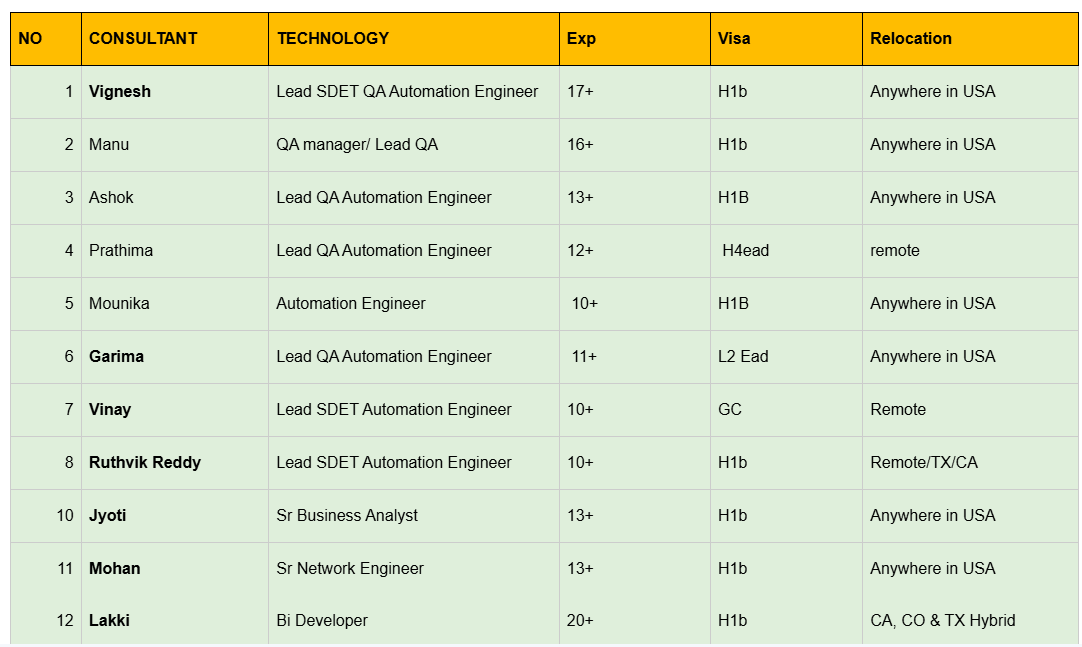The width and height of the screenshot is (1082, 647).
Task: Select the Exp header cell
Action: (581, 39)
